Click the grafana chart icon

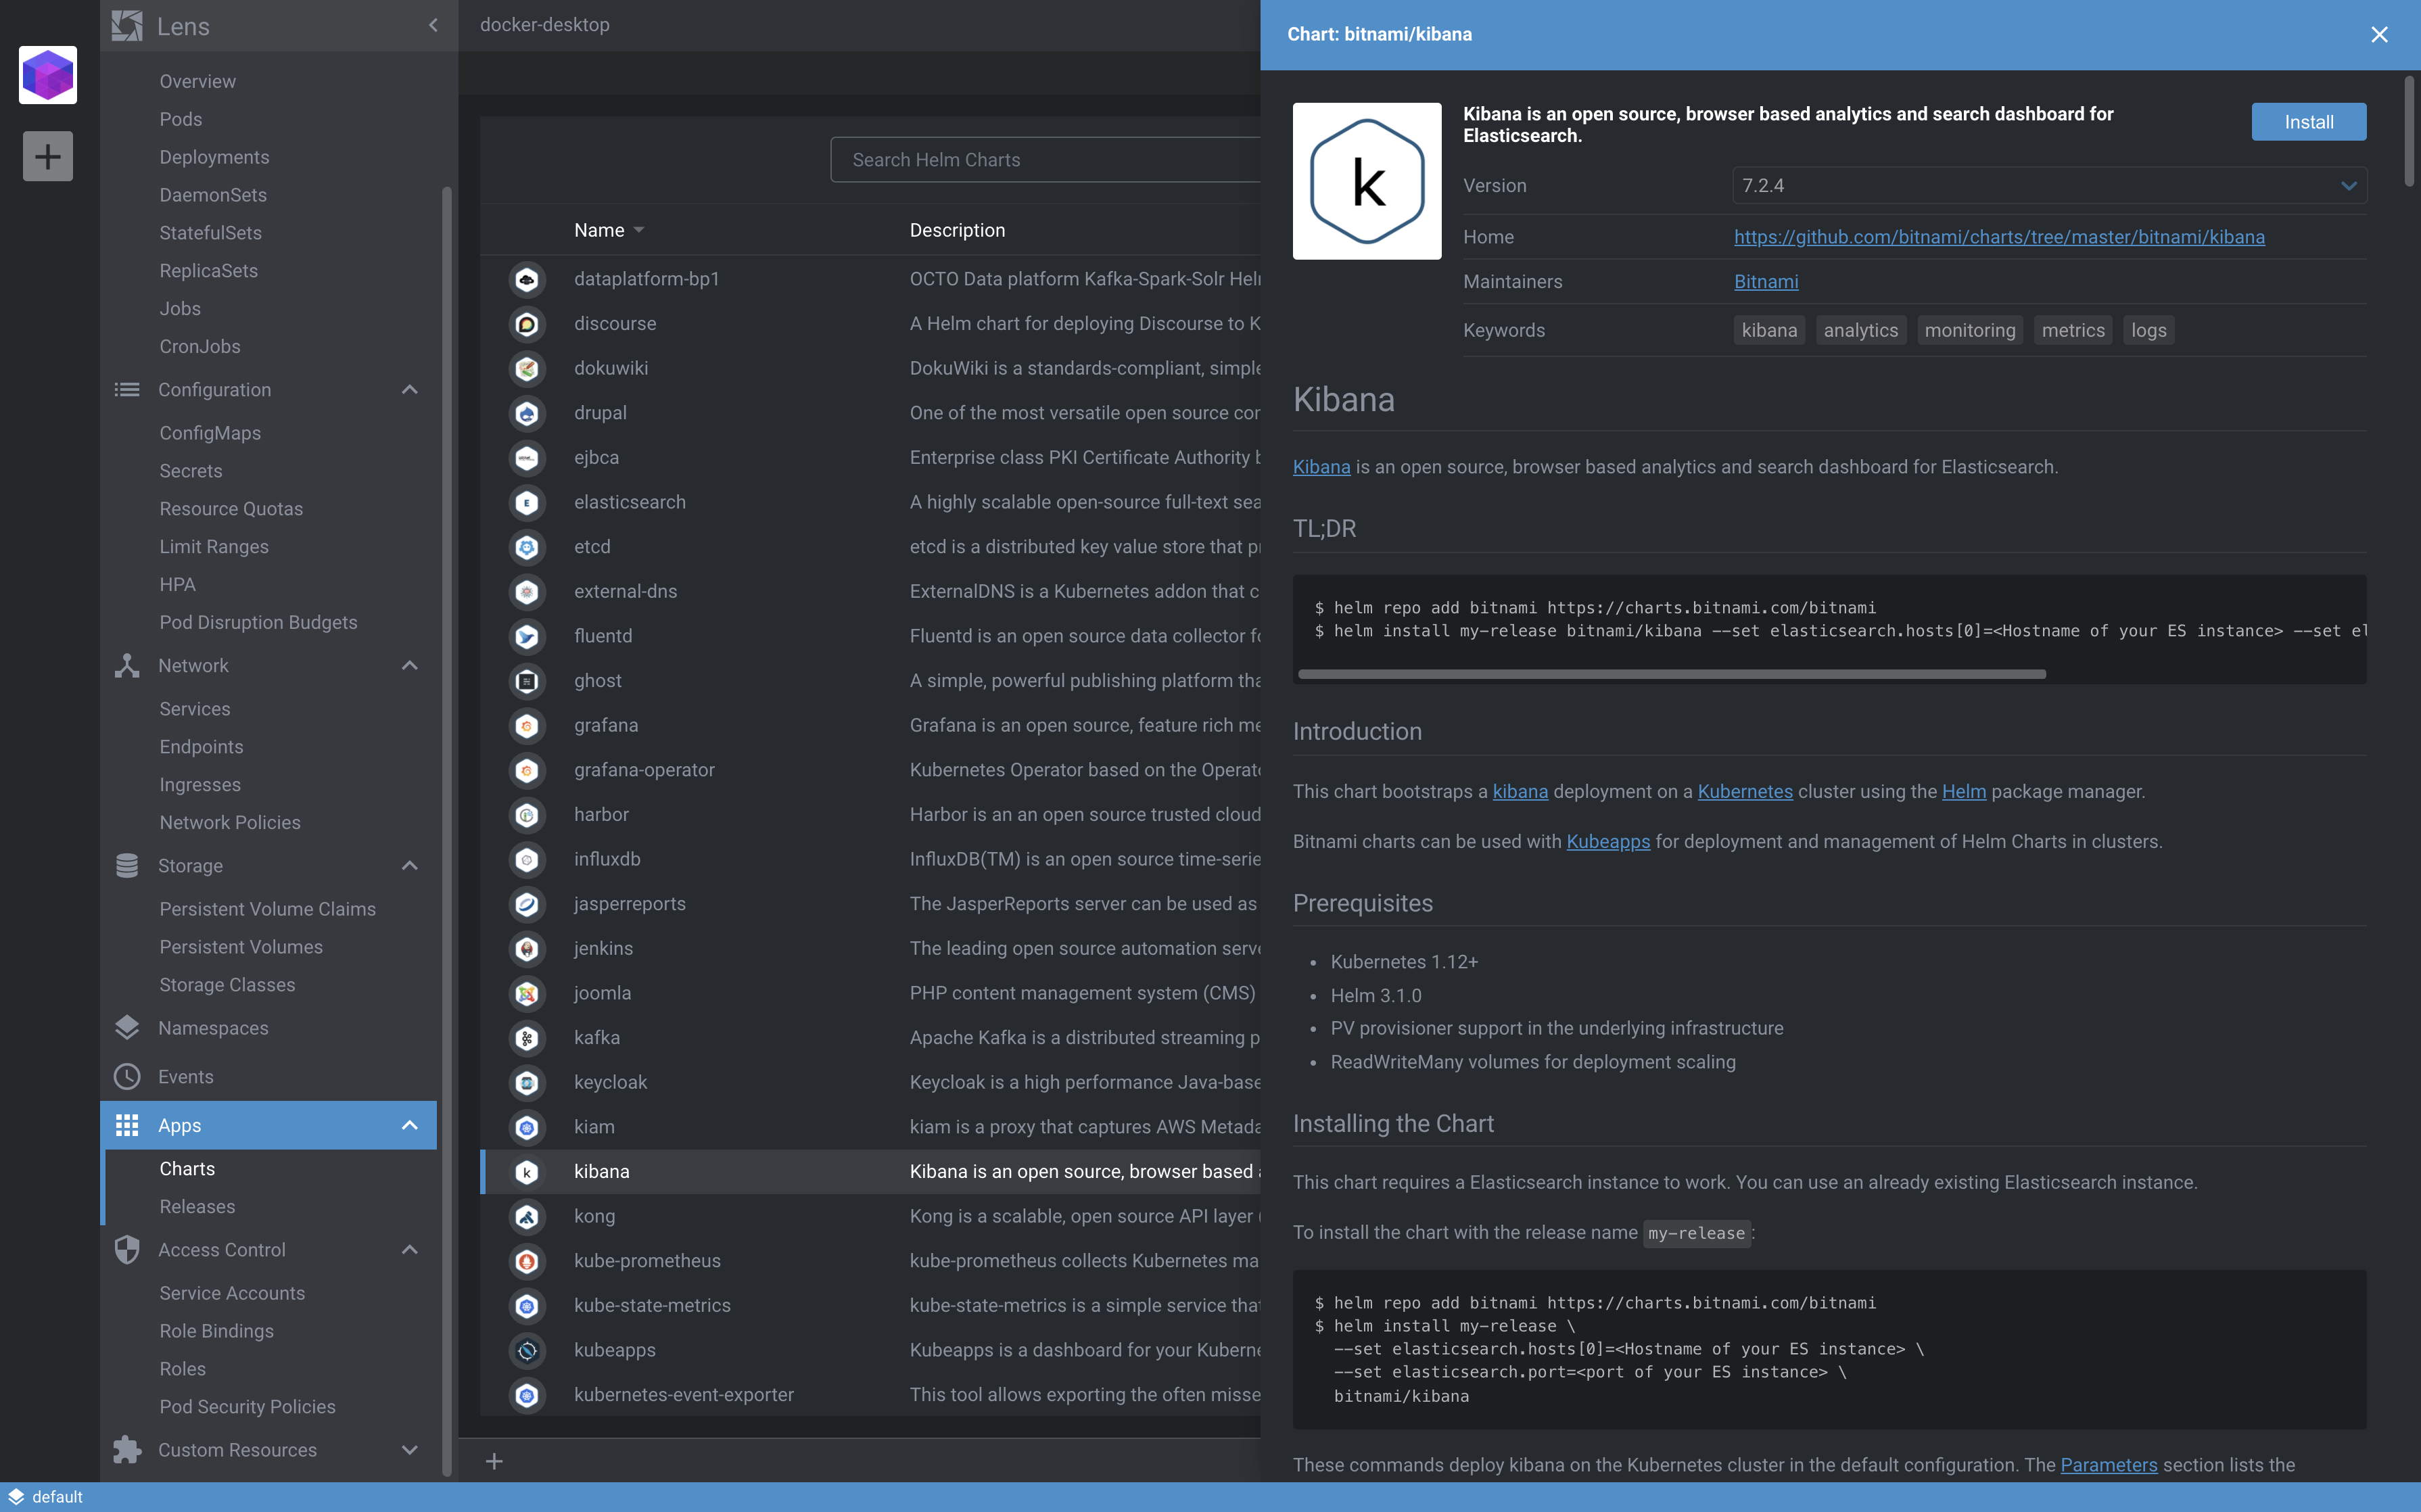click(x=527, y=725)
